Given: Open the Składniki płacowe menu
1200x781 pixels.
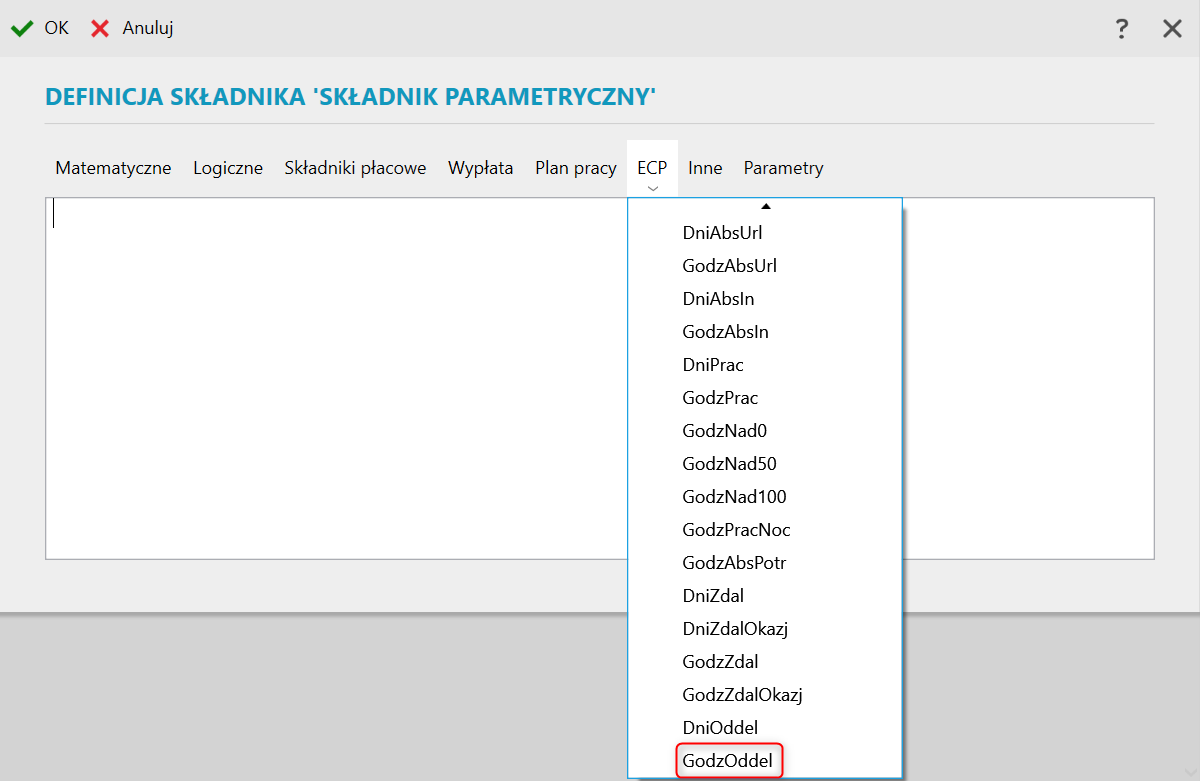Looking at the screenshot, I should pyautogui.click(x=355, y=168).
